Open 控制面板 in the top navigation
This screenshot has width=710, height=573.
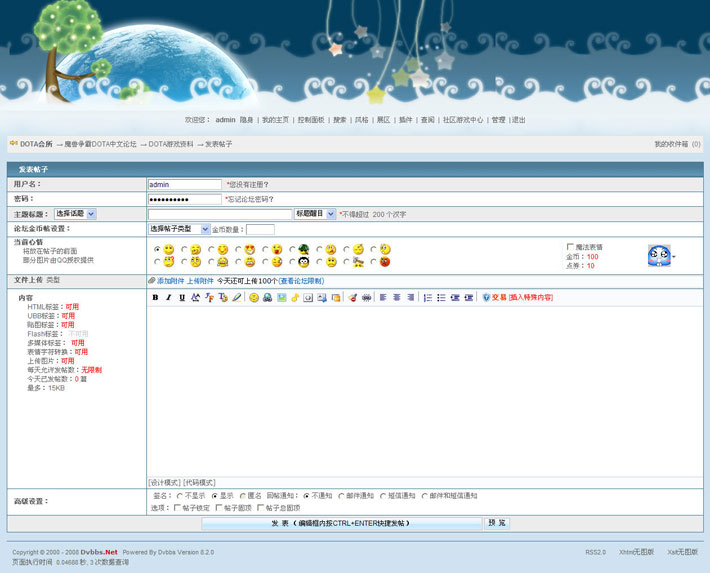click(310, 120)
